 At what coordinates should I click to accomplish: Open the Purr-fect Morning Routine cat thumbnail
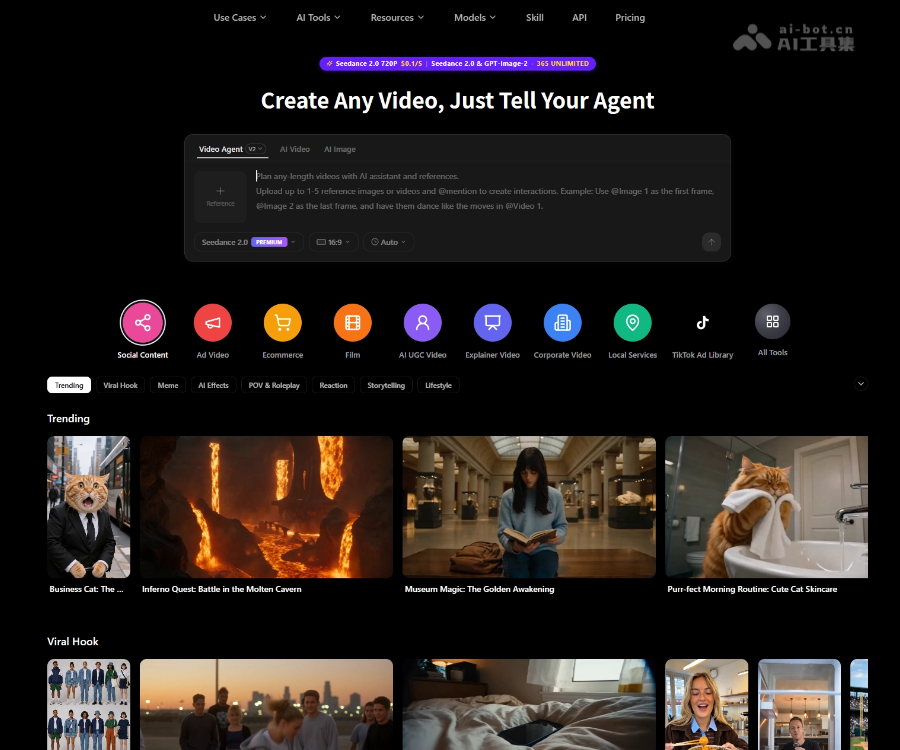click(766, 507)
